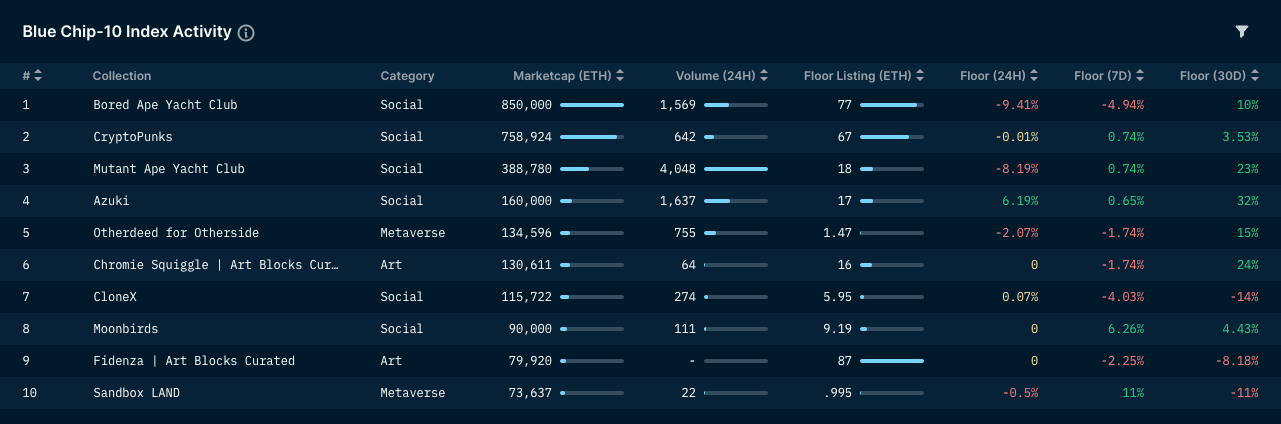Click volume value 4,048 for Mutant Ape

tap(678, 169)
